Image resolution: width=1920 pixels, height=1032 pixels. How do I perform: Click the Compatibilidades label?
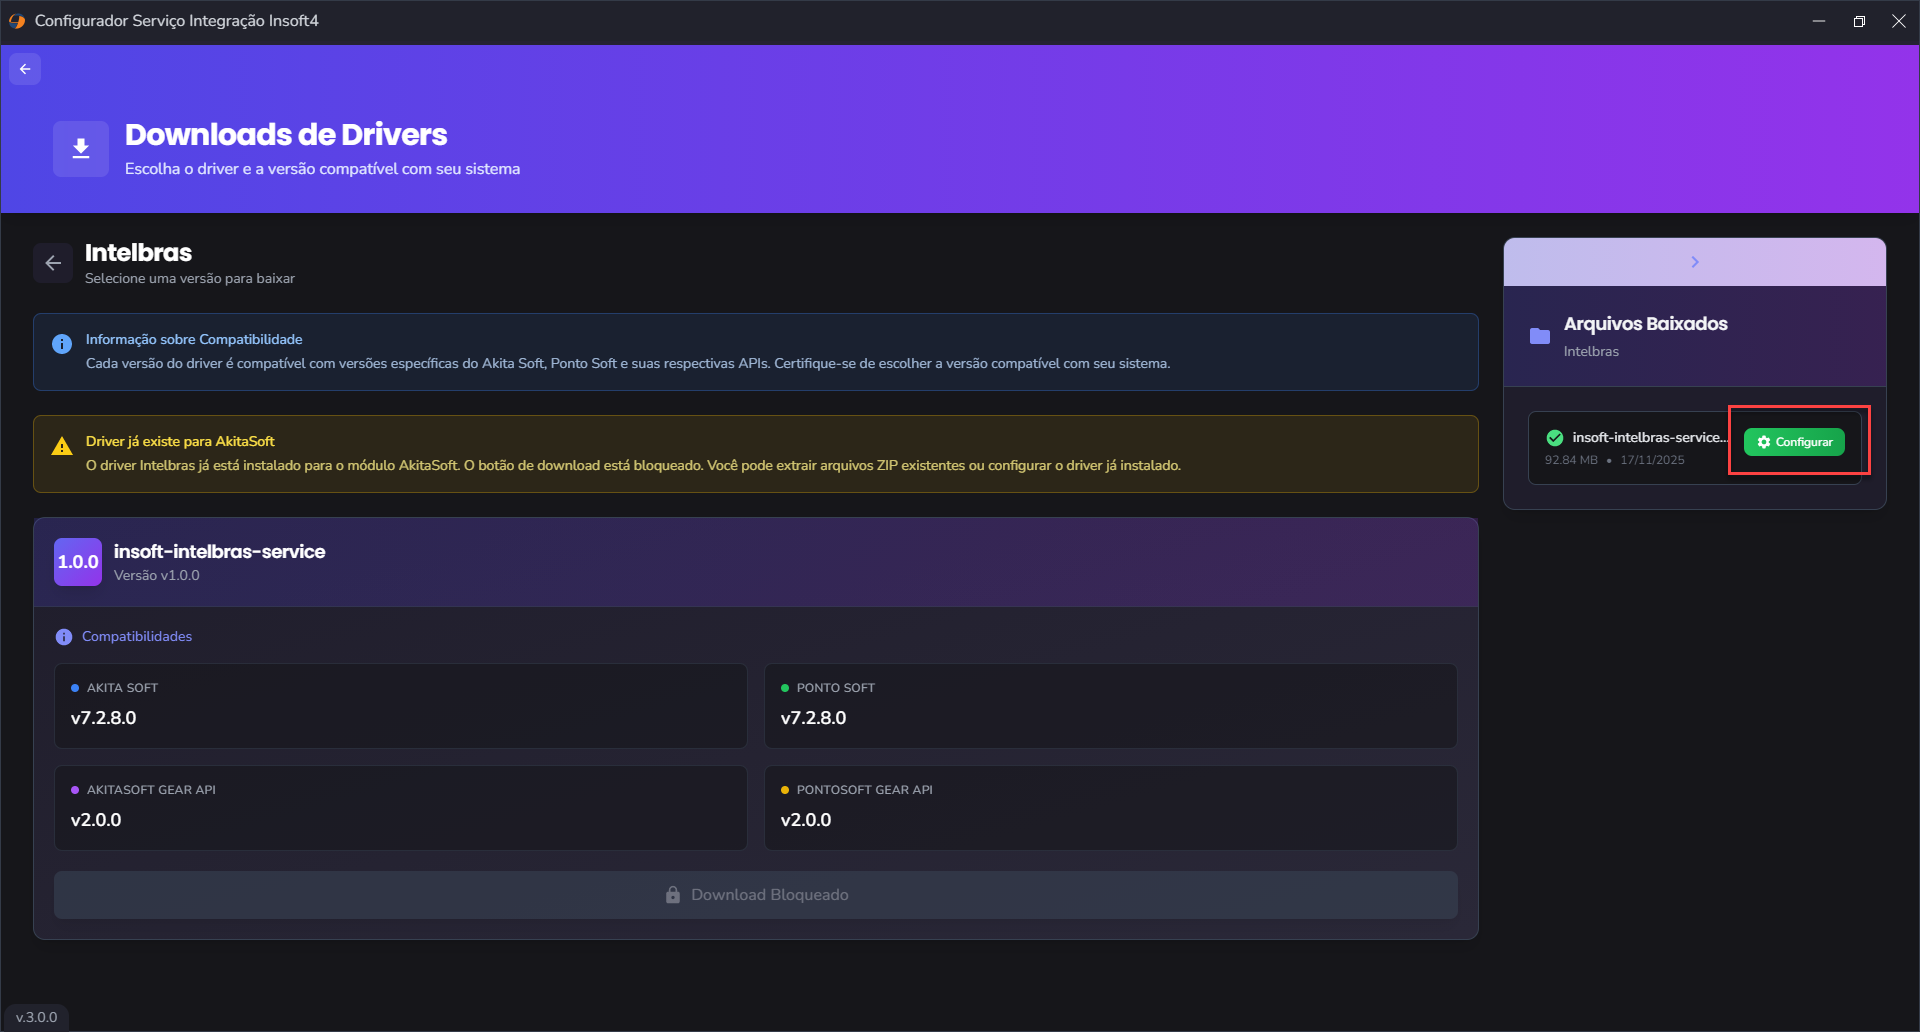tap(137, 637)
